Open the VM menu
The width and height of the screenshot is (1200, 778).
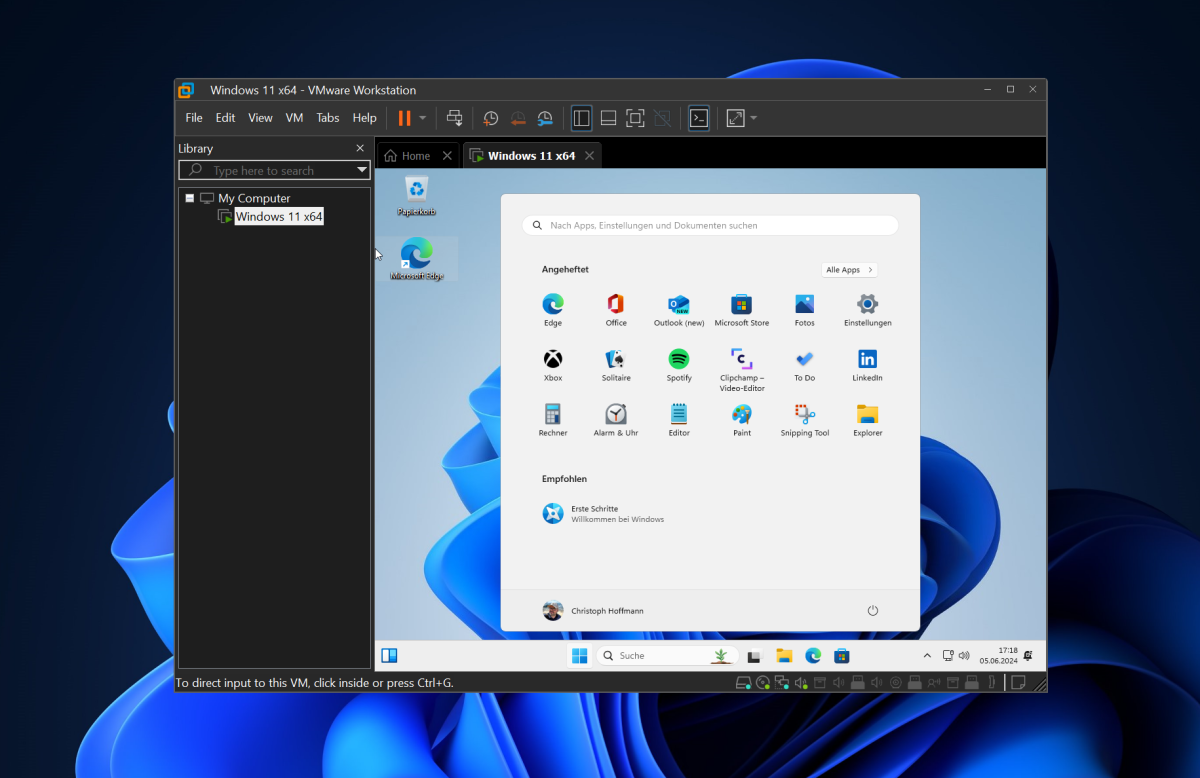coord(294,117)
